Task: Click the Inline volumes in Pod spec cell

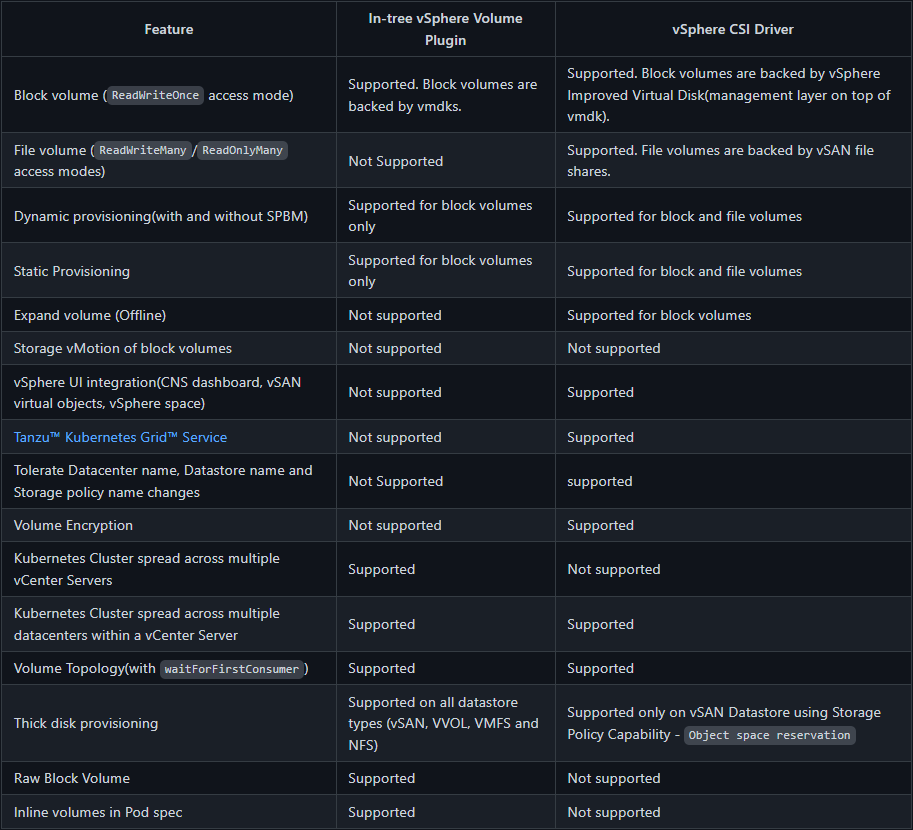Action: point(98,812)
